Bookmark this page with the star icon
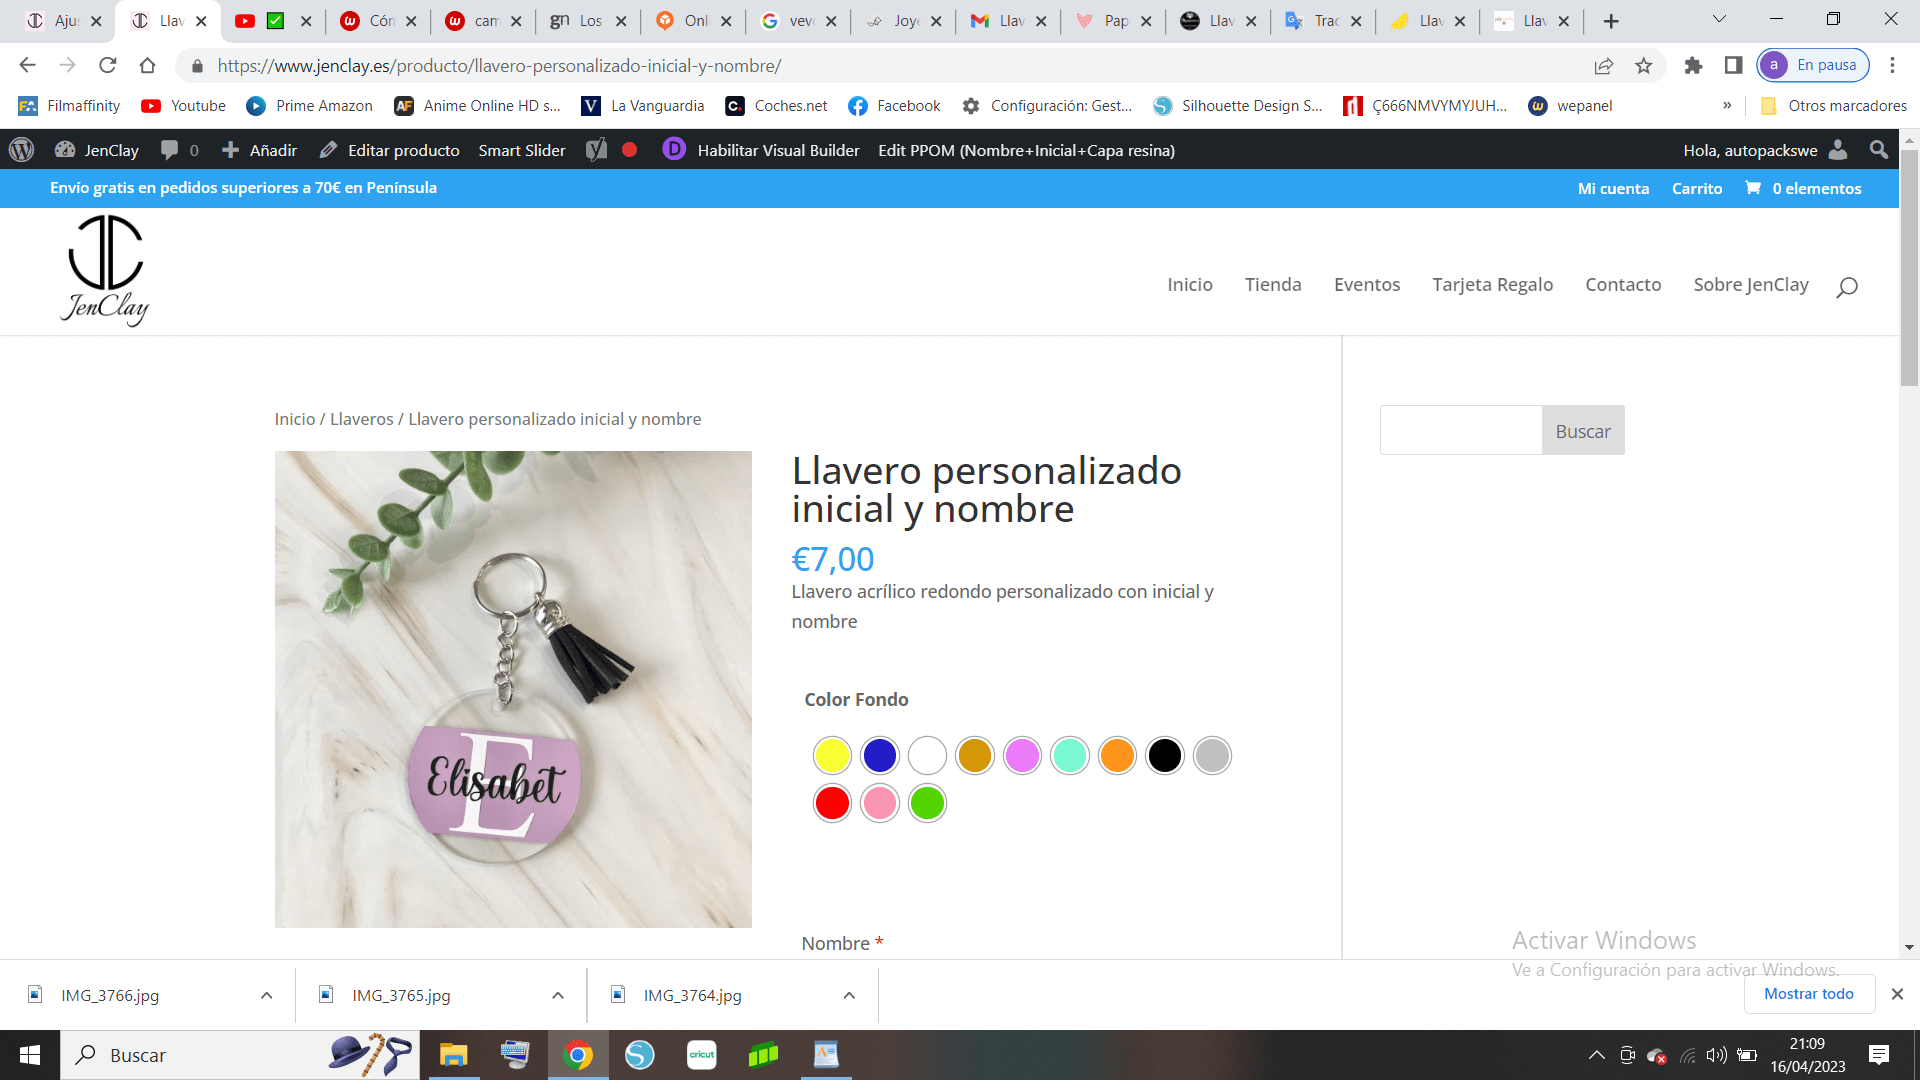 click(x=1644, y=66)
